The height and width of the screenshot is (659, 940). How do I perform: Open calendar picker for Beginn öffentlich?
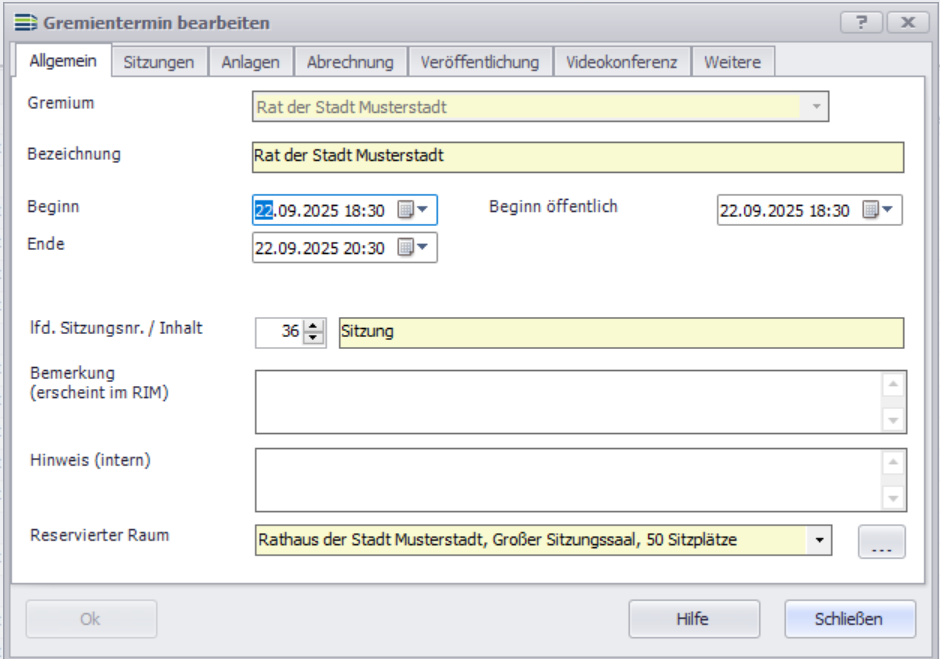[x=878, y=210]
